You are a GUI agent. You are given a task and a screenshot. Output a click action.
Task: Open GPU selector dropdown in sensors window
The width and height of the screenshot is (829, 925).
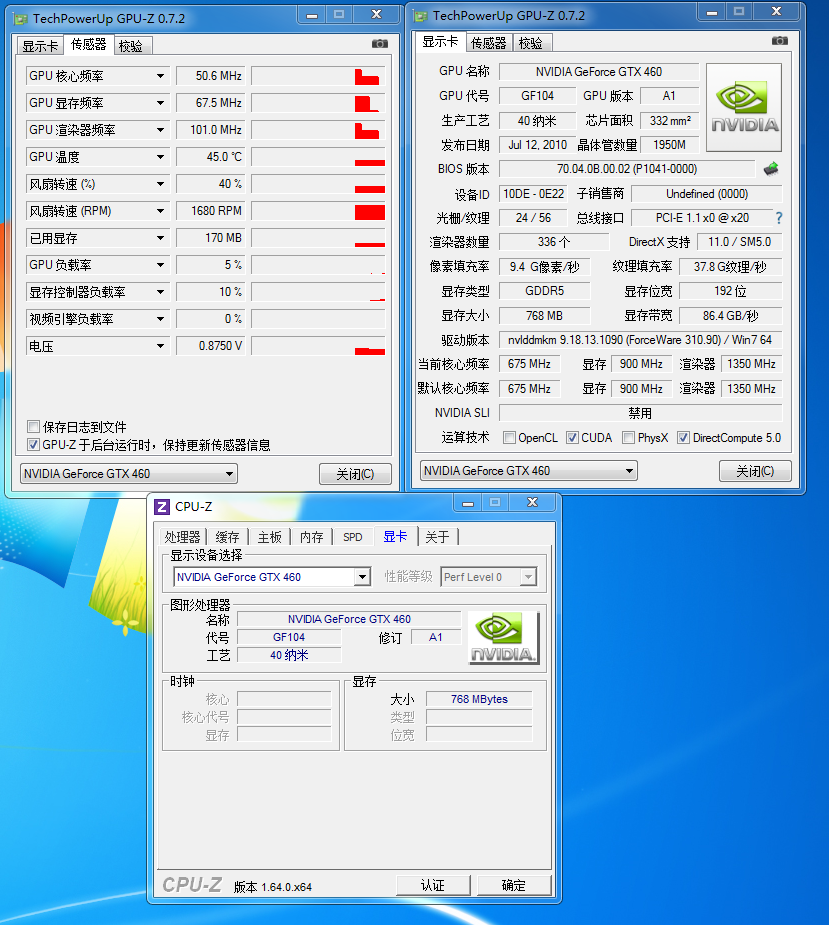click(x=230, y=474)
